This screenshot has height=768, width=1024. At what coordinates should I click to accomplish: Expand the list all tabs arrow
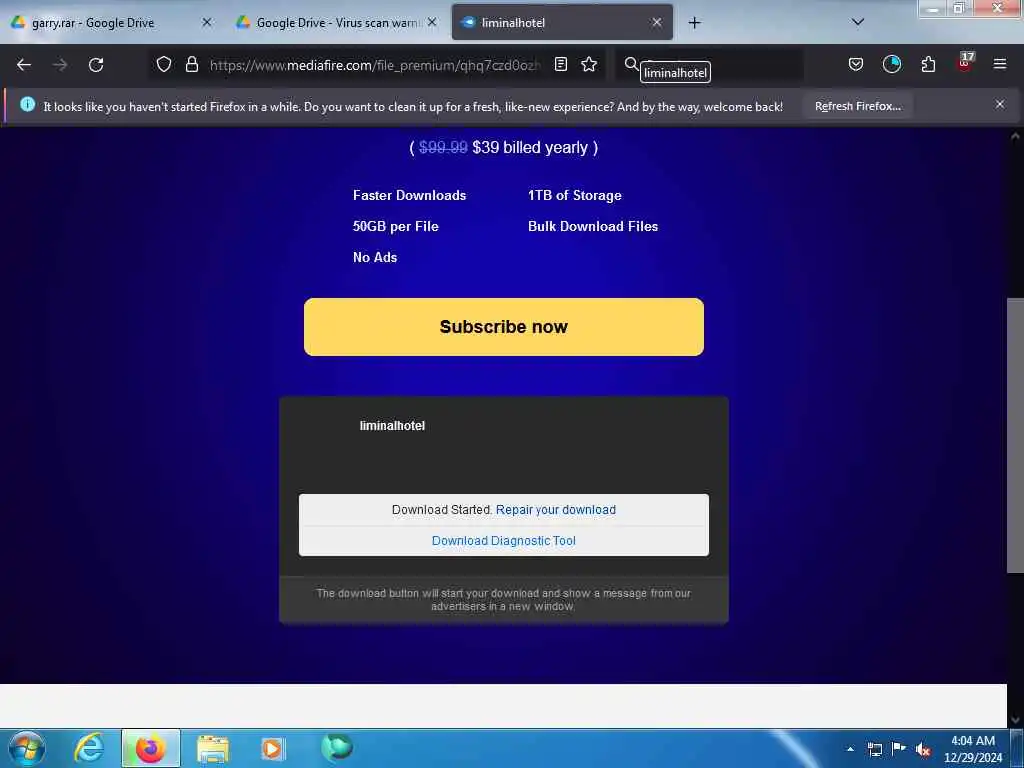click(x=858, y=22)
